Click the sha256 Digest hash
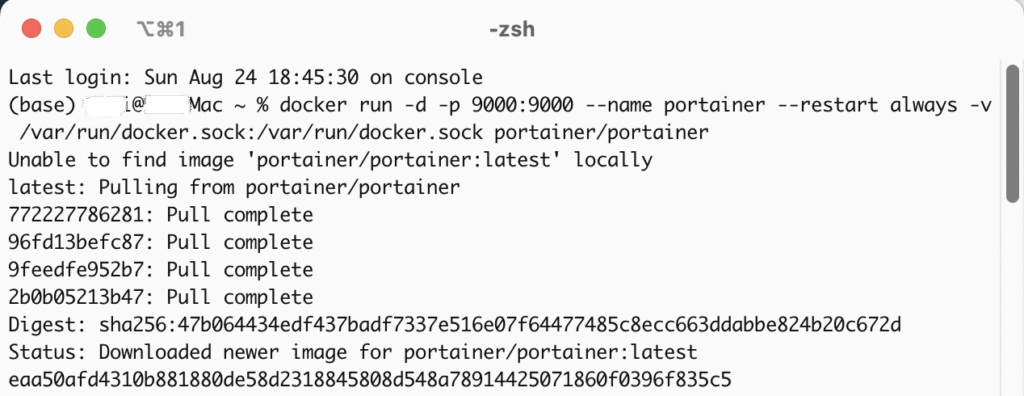The width and height of the screenshot is (1024, 396). 500,325
